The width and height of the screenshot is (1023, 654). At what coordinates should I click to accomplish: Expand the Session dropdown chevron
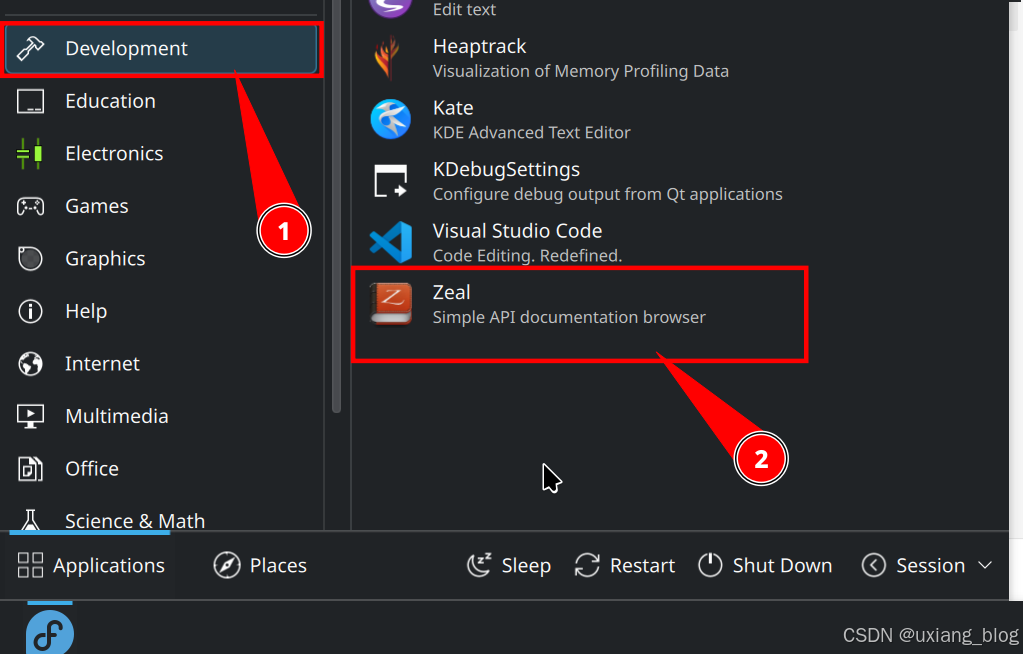[x=985, y=565]
